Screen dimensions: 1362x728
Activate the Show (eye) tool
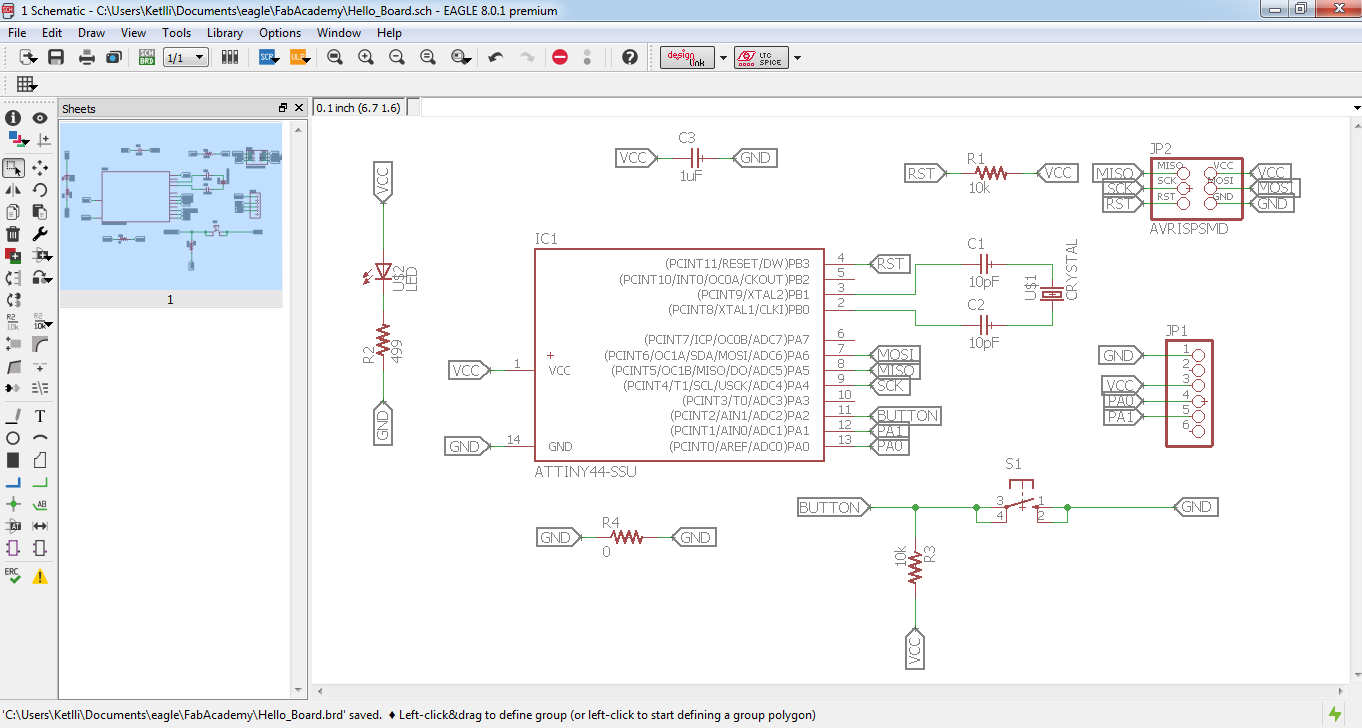pos(40,117)
